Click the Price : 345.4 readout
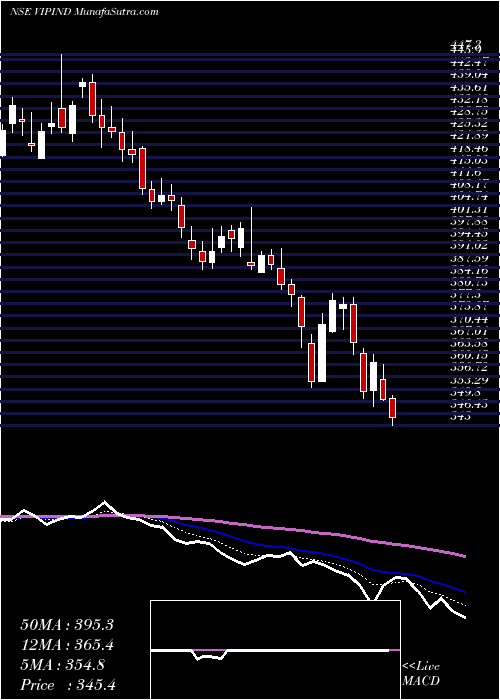The width and height of the screenshot is (500, 700). click(68, 685)
